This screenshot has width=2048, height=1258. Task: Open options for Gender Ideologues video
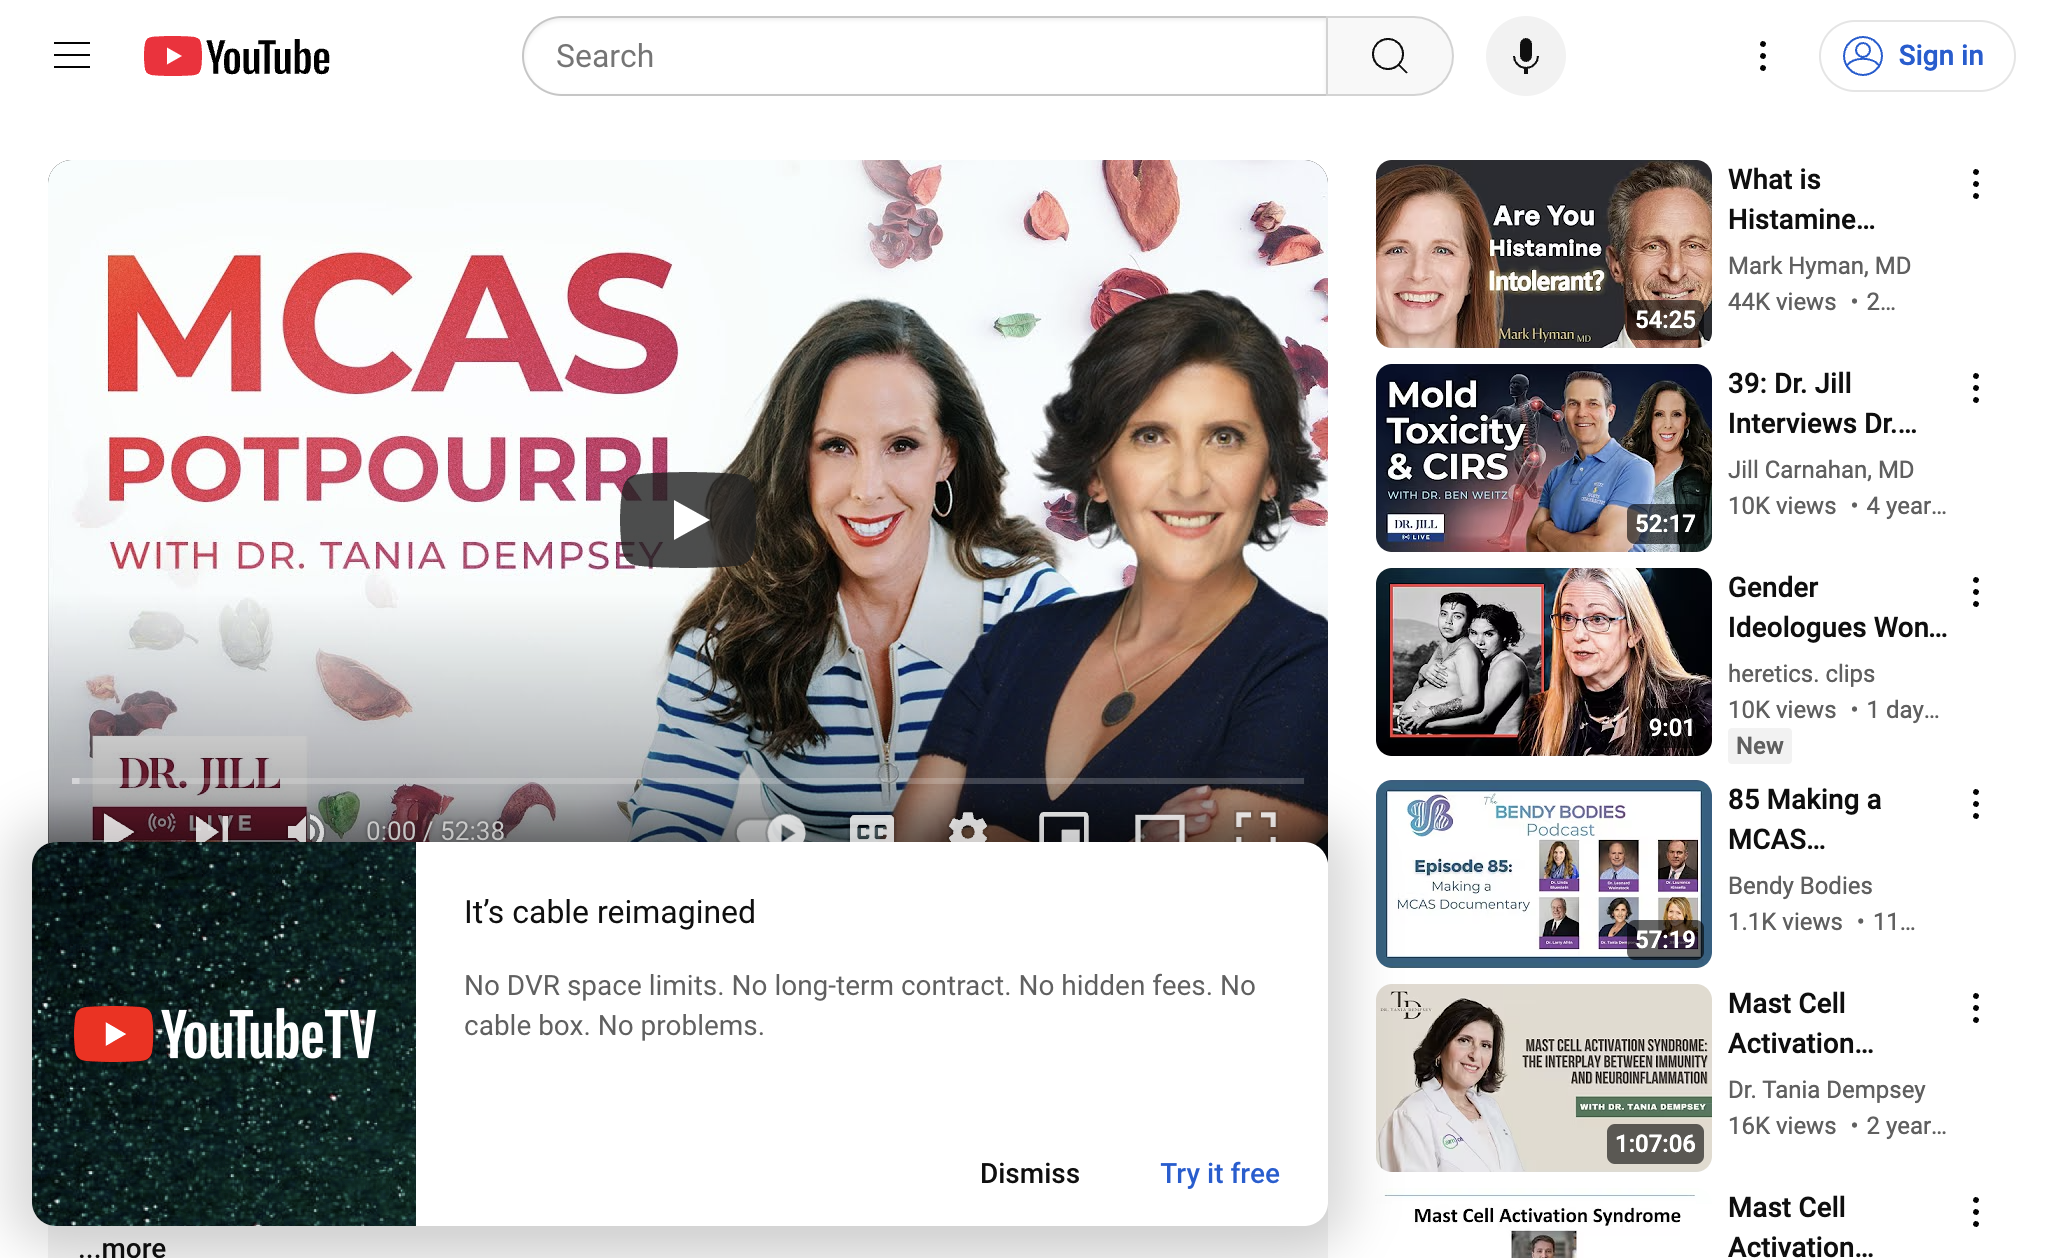[1975, 592]
